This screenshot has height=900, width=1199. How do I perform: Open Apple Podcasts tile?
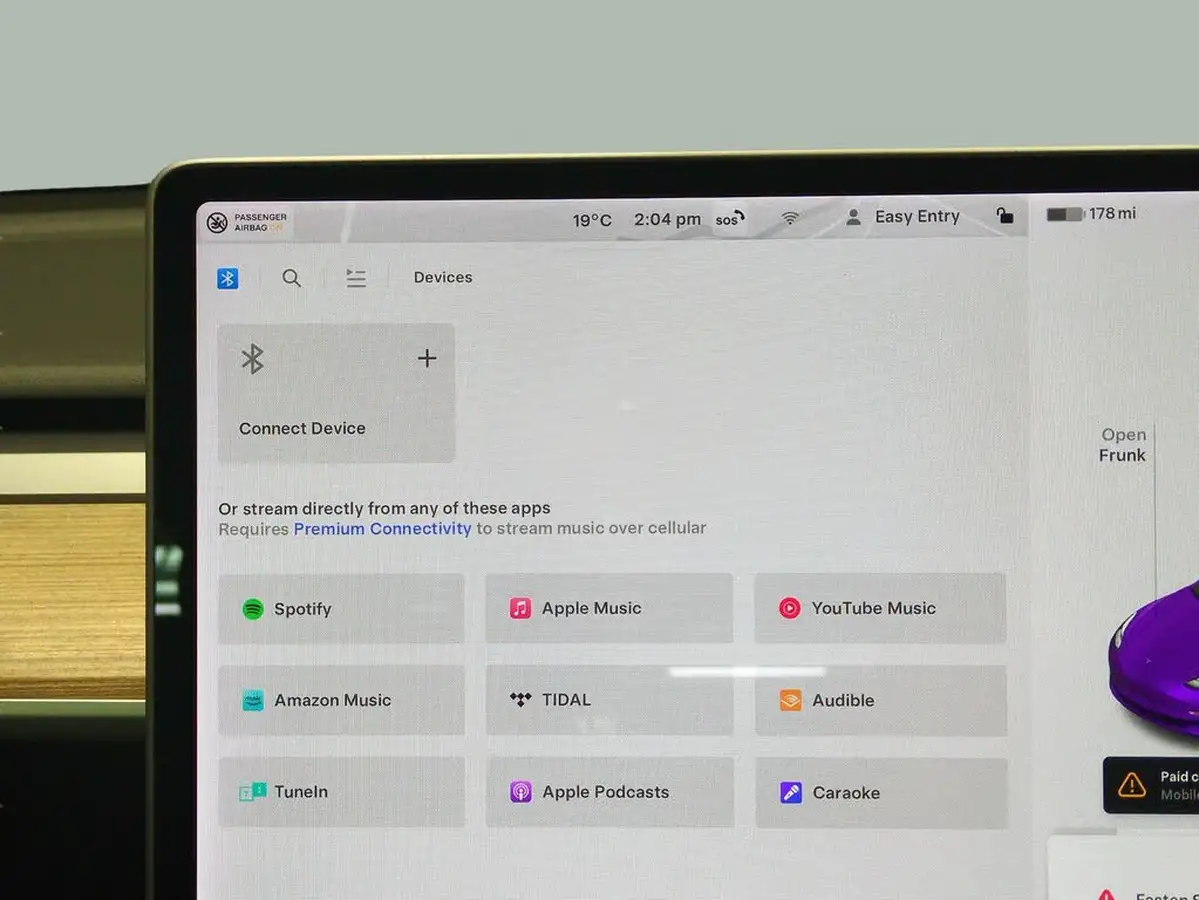pos(609,792)
